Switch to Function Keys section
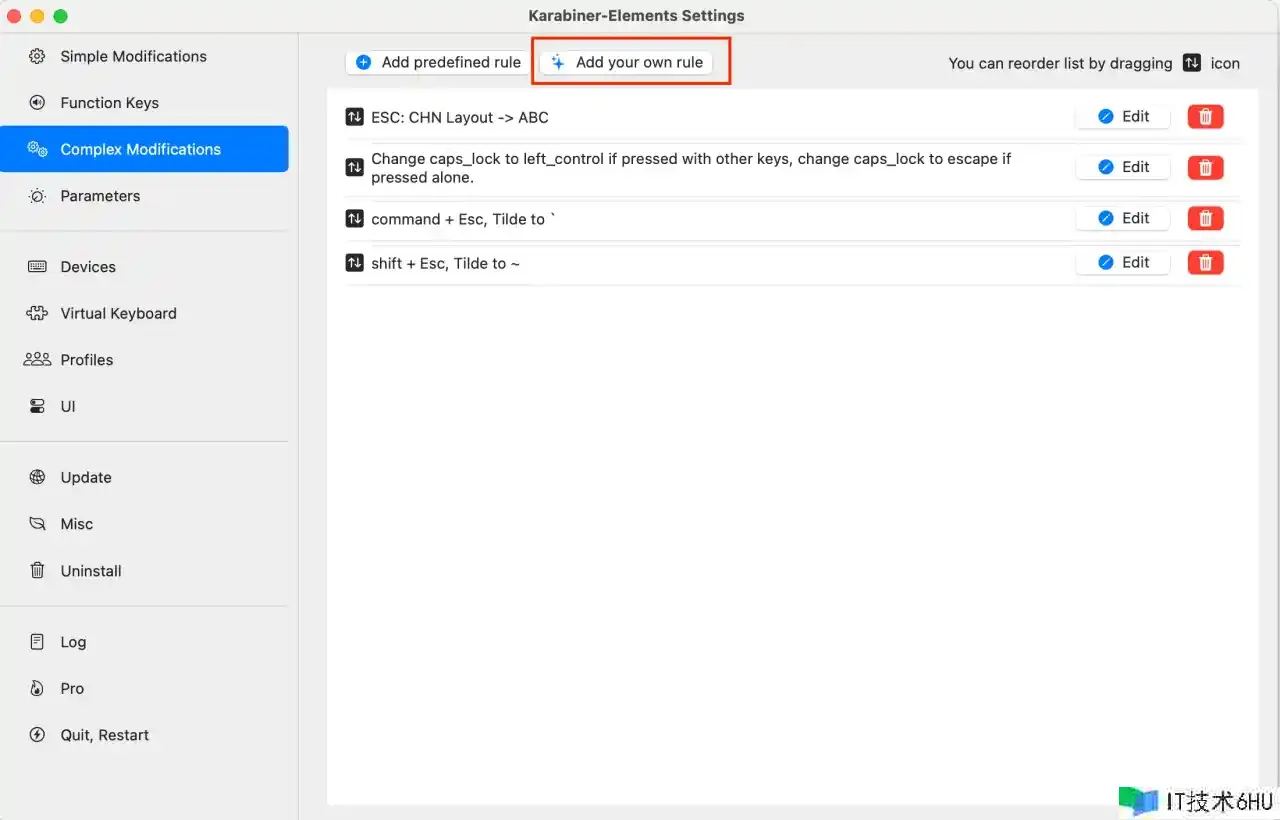 [109, 103]
